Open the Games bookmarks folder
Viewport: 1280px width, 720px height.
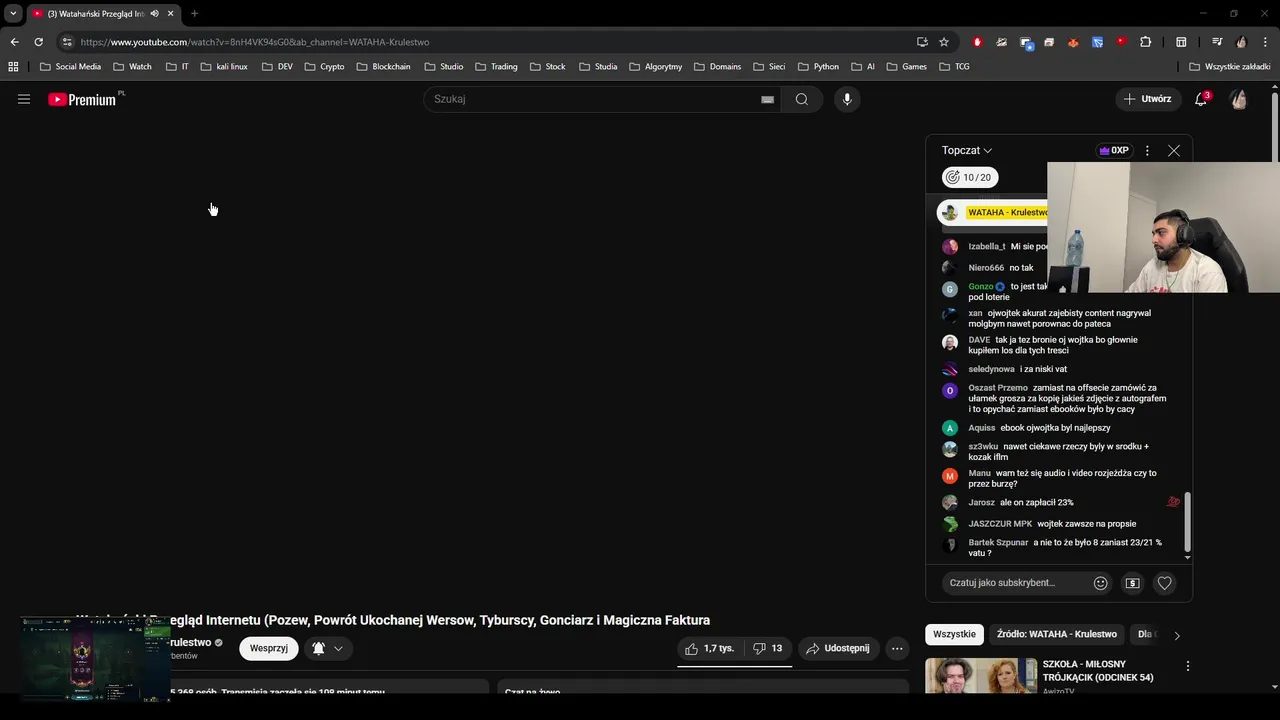click(x=906, y=67)
